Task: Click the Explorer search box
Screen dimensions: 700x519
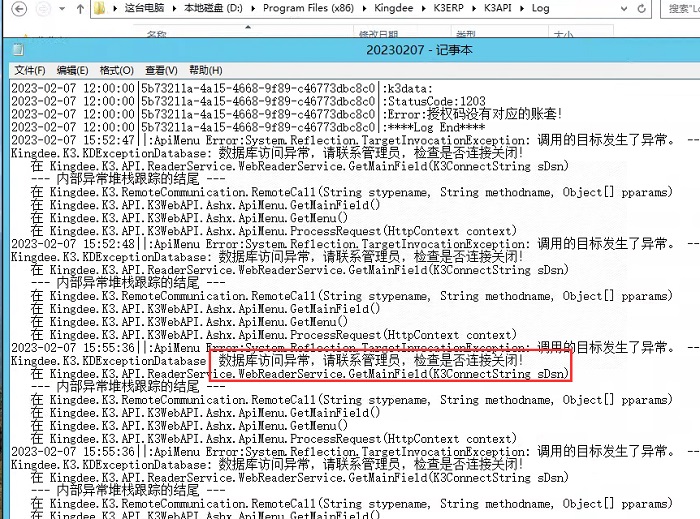Action: (680, 8)
